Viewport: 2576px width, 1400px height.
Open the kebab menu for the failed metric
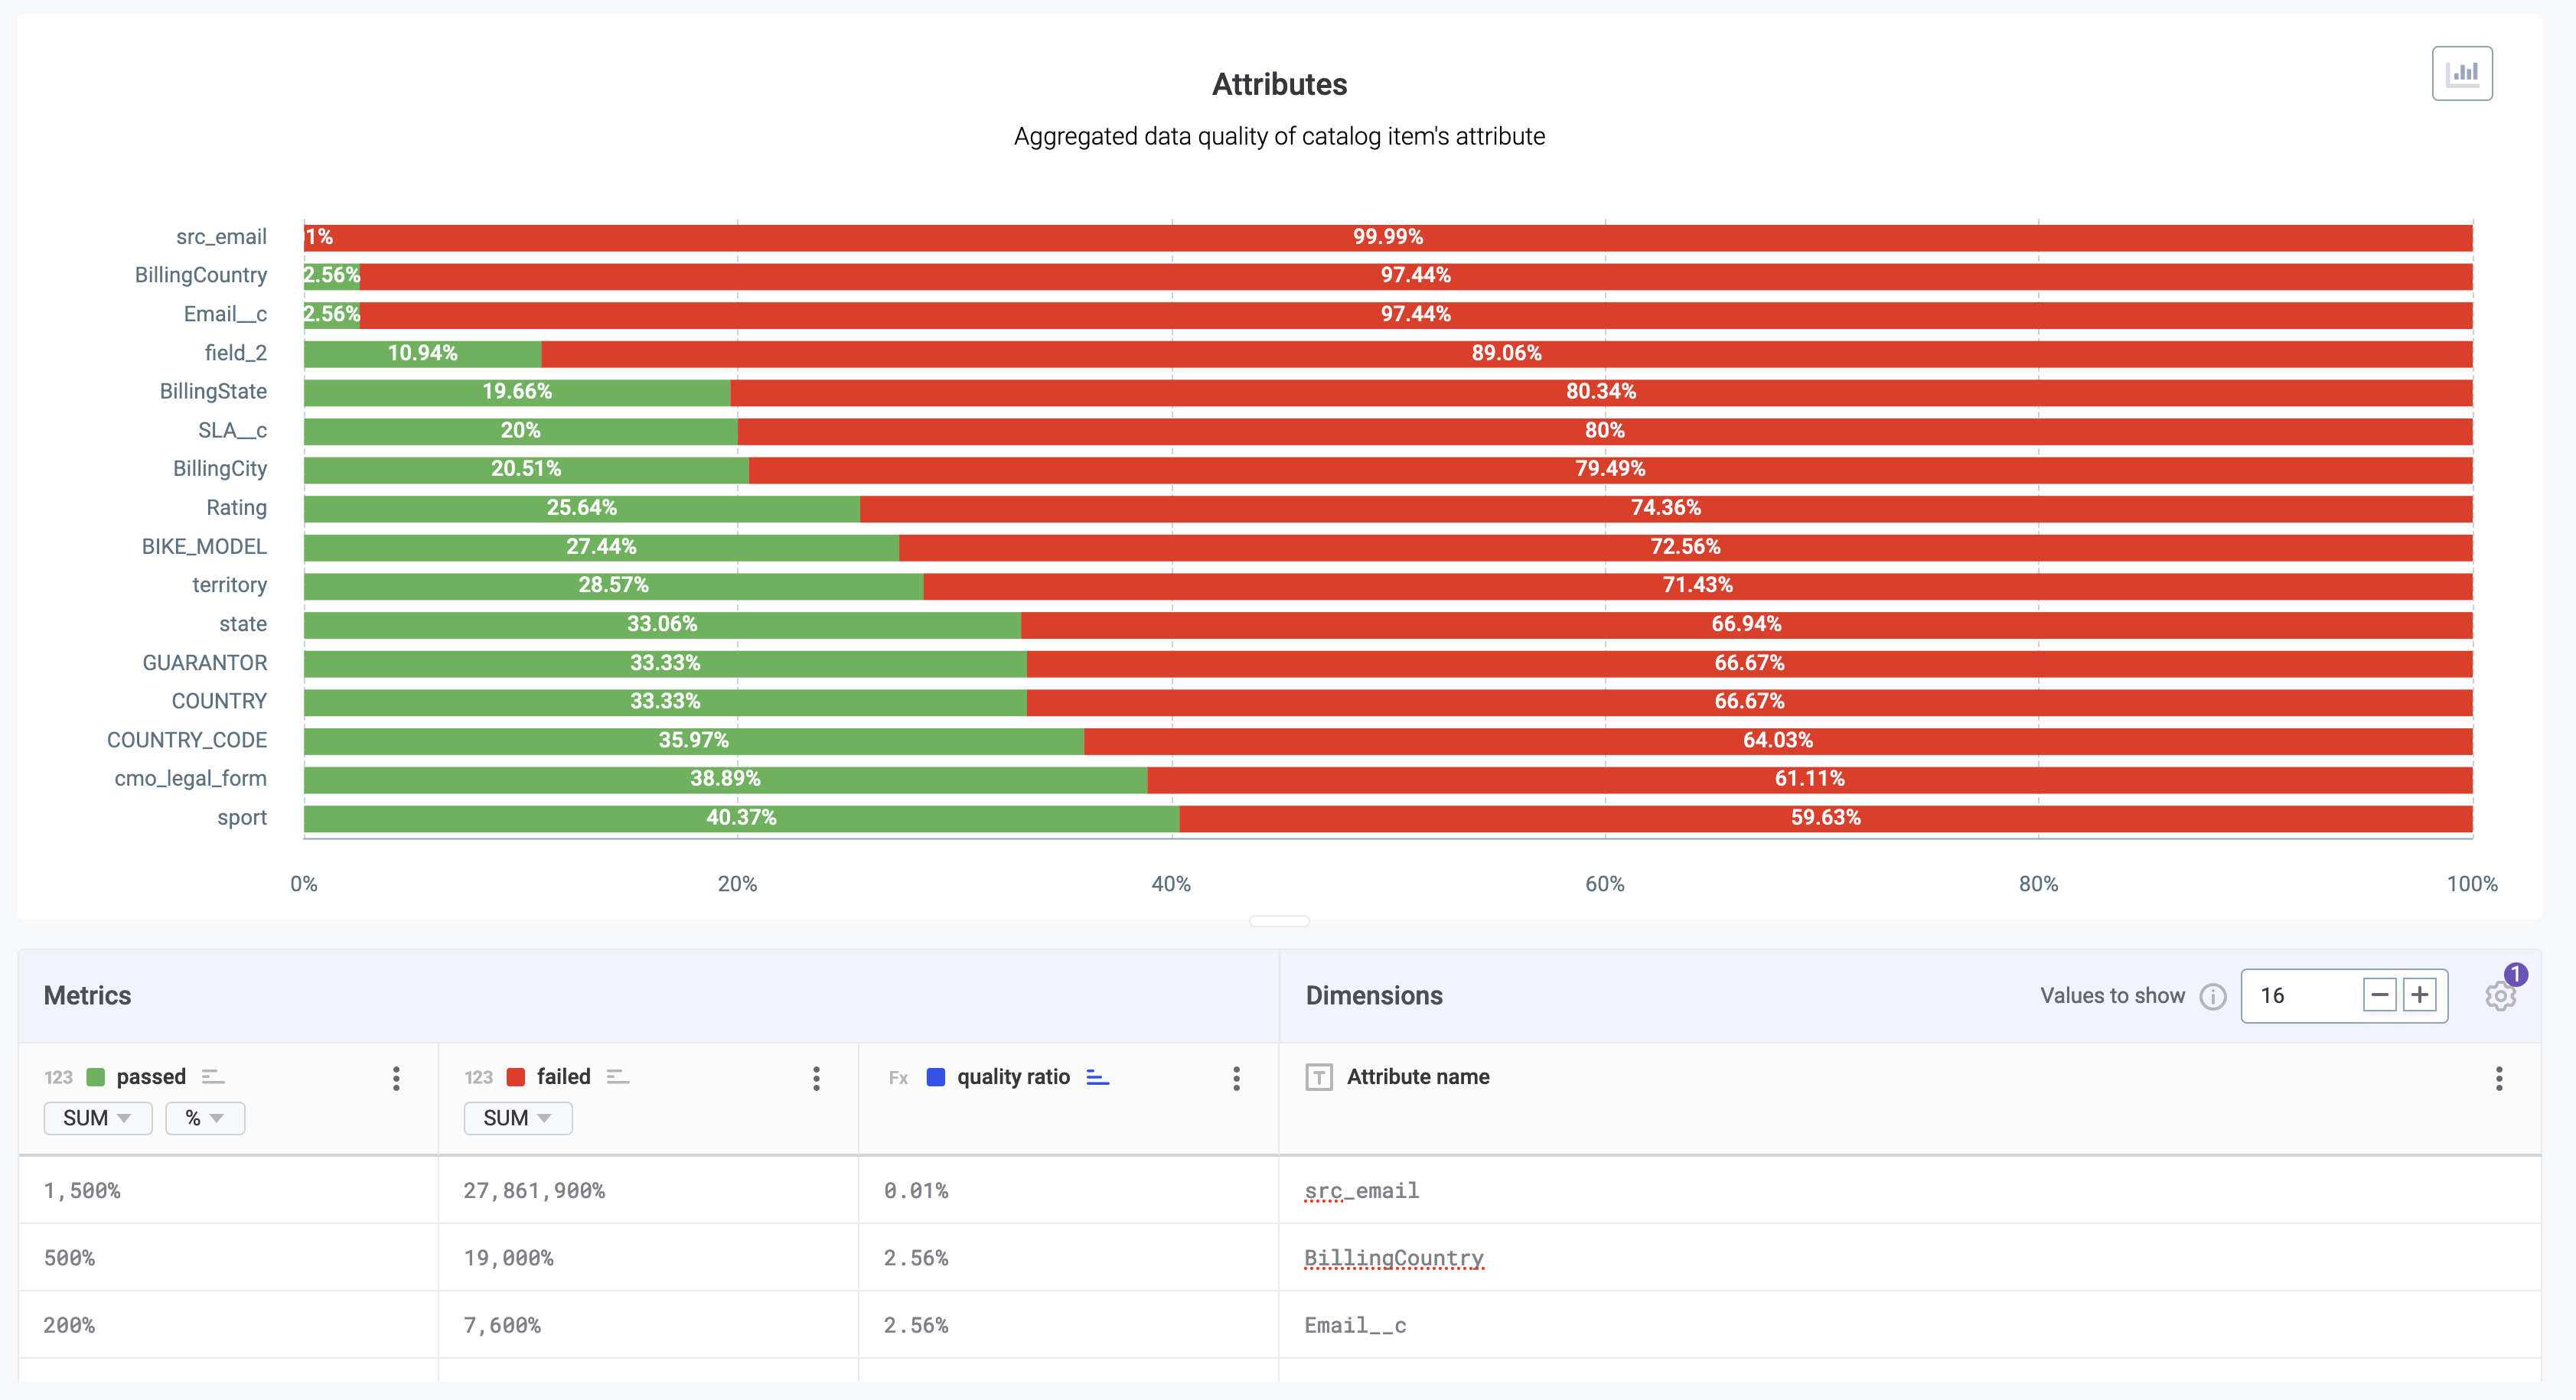817,1079
